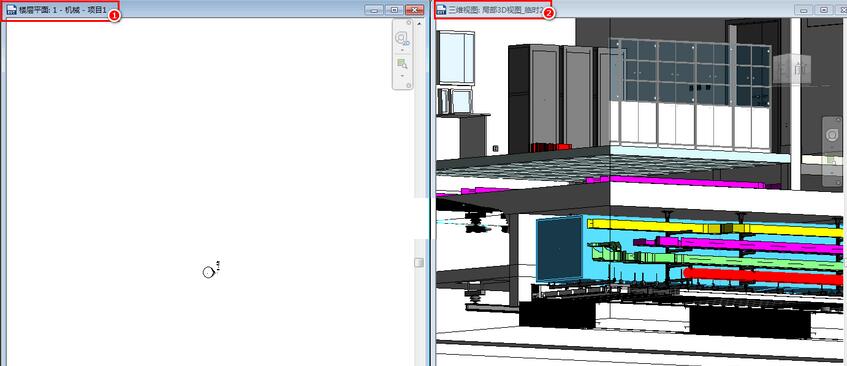This screenshot has width=847, height=366.
Task: Click scroll up arrow in floor plan window
Action: (x=419, y=24)
